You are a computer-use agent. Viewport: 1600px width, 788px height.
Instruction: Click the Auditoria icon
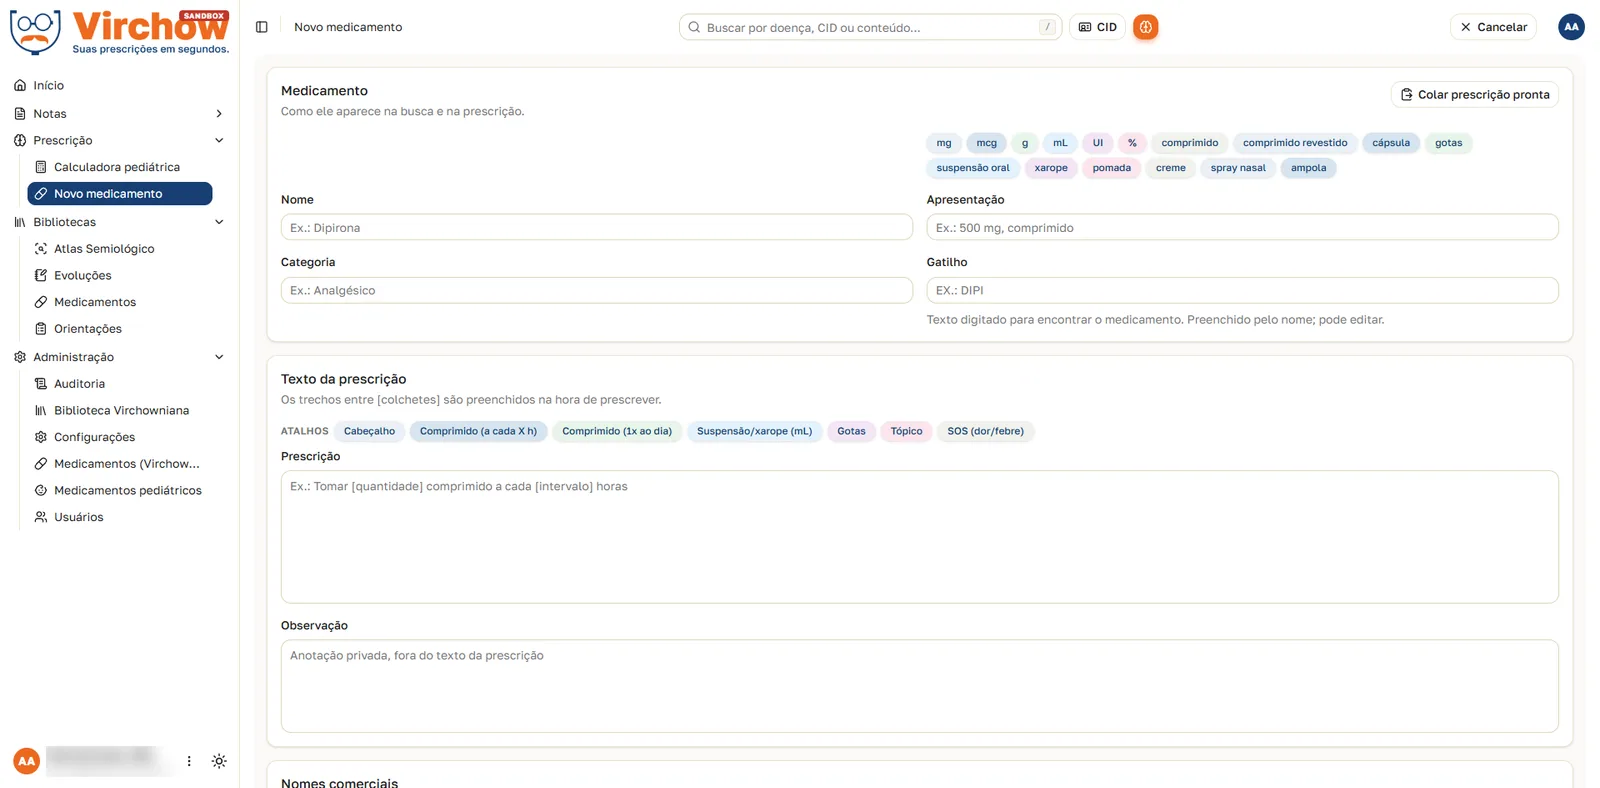click(x=41, y=384)
